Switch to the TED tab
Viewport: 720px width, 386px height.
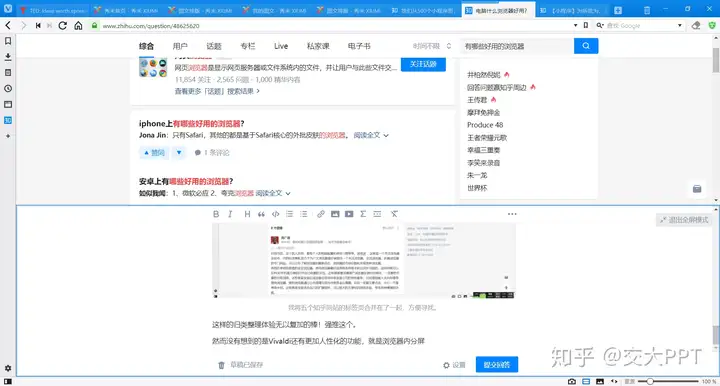(x=53, y=10)
